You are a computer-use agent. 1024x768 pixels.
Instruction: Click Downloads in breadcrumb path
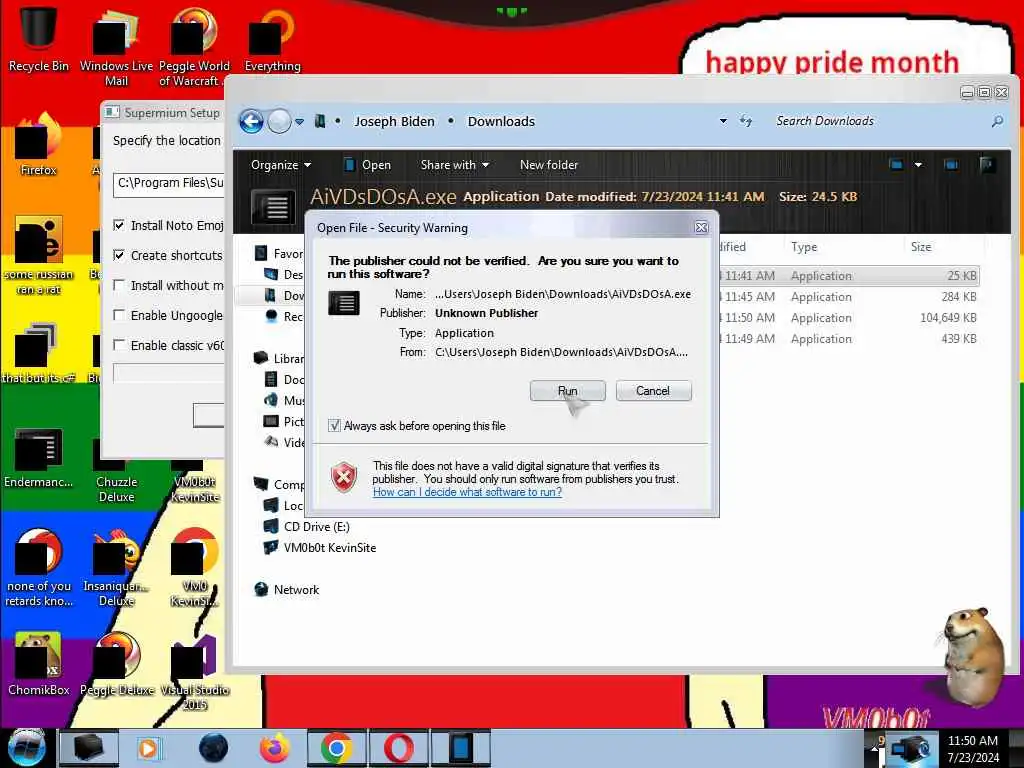click(501, 121)
